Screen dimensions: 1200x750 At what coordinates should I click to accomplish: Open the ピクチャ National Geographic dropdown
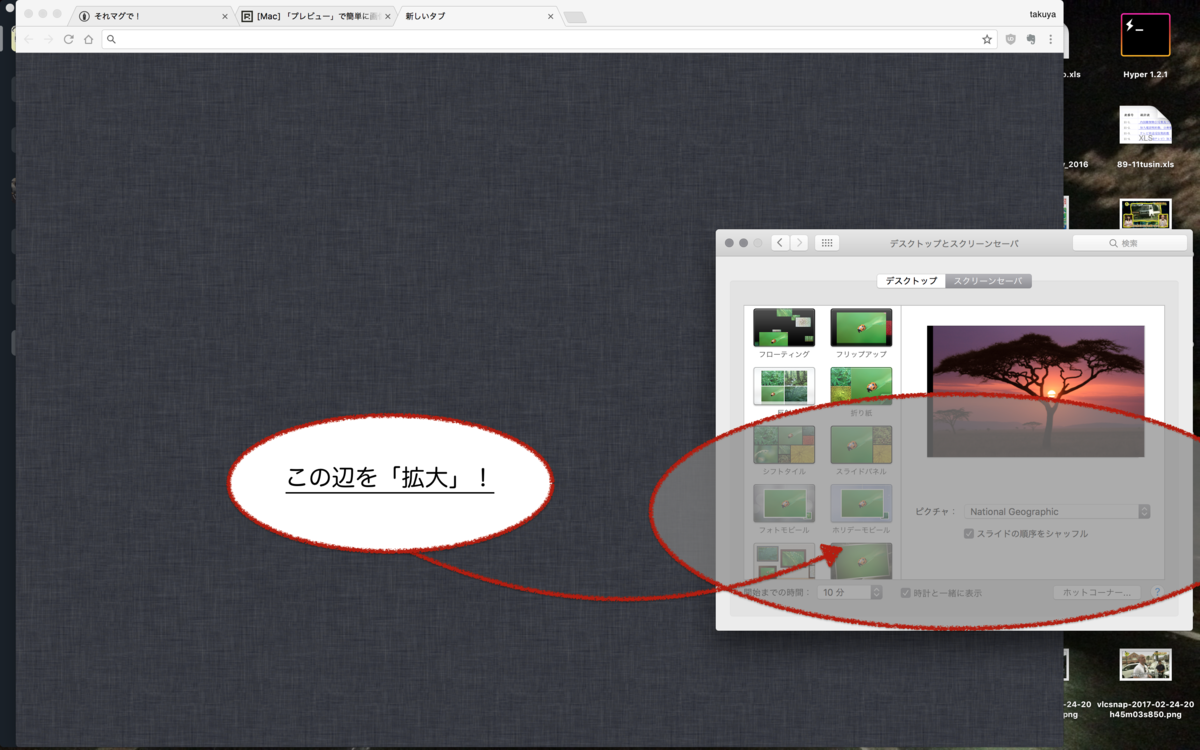(x=1057, y=511)
